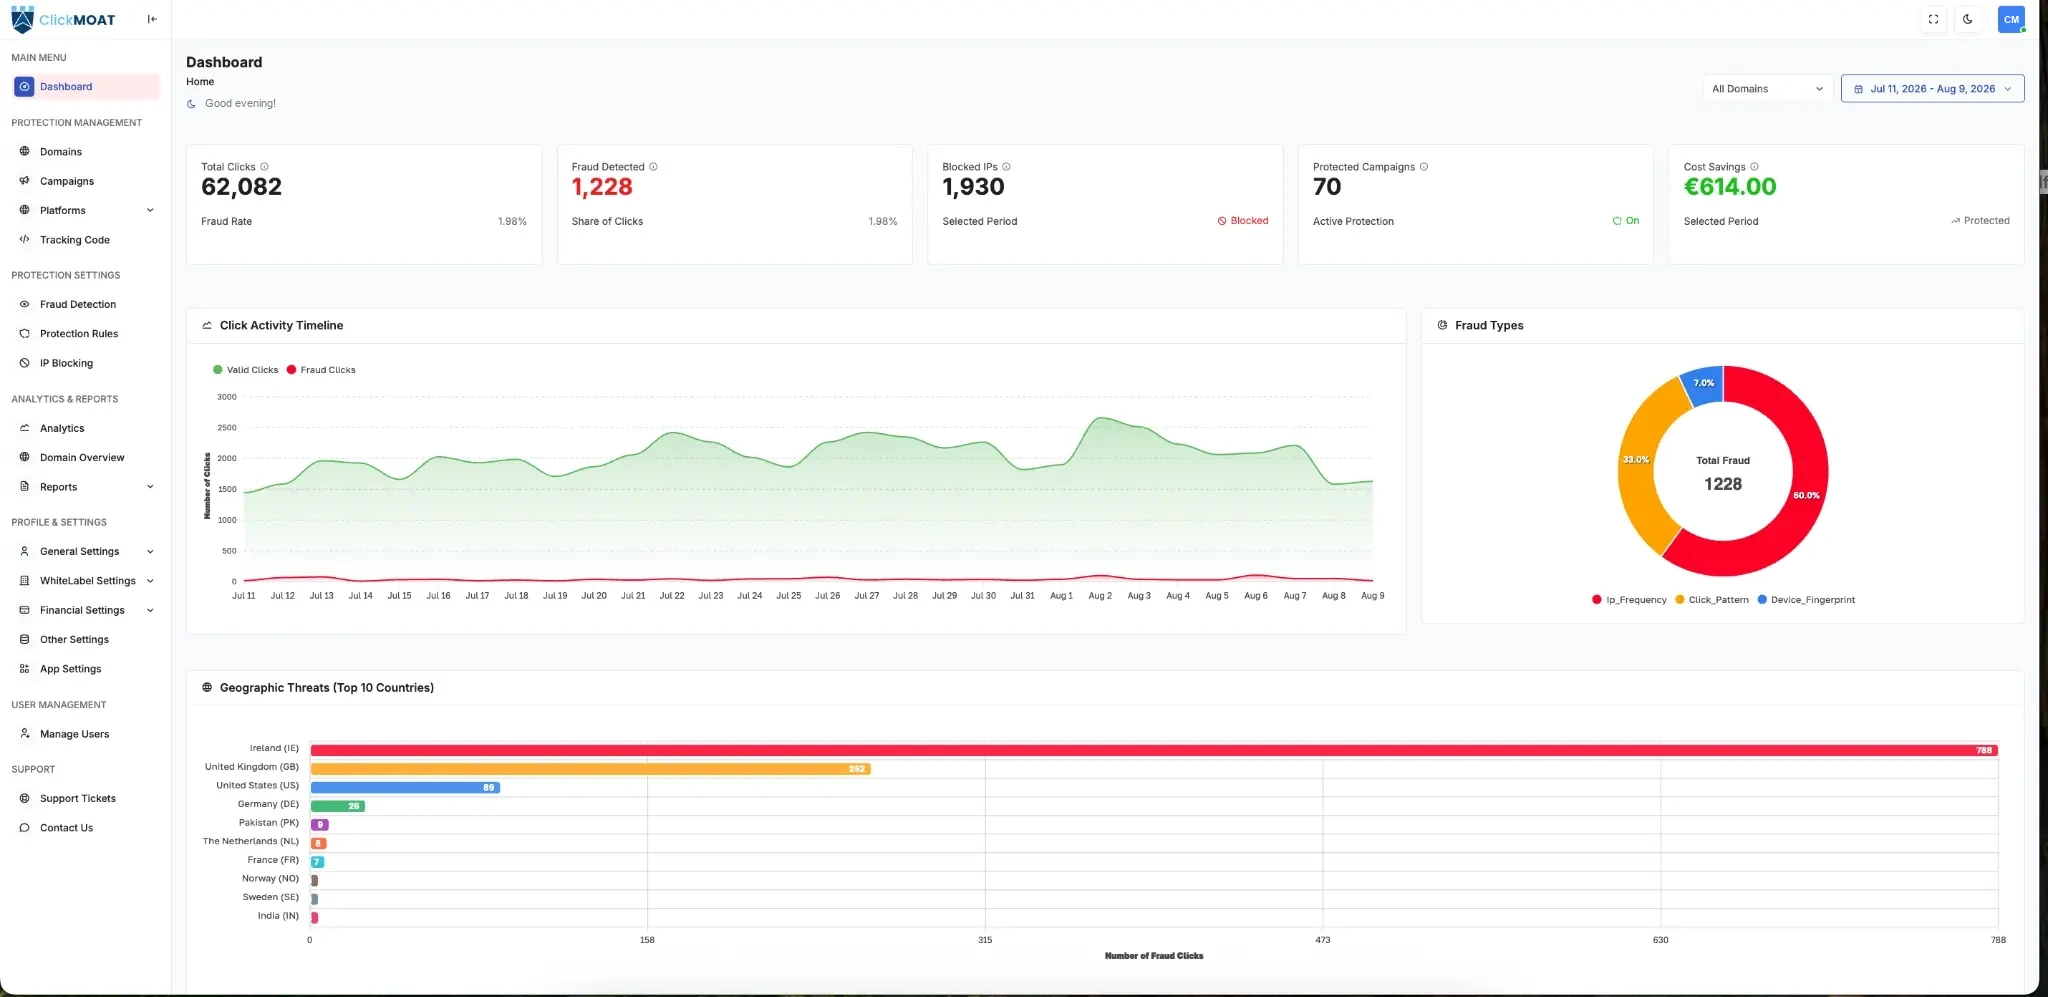2048x997 pixels.
Task: Click the info icon beside Protected Campaigns
Action: coord(1424,167)
